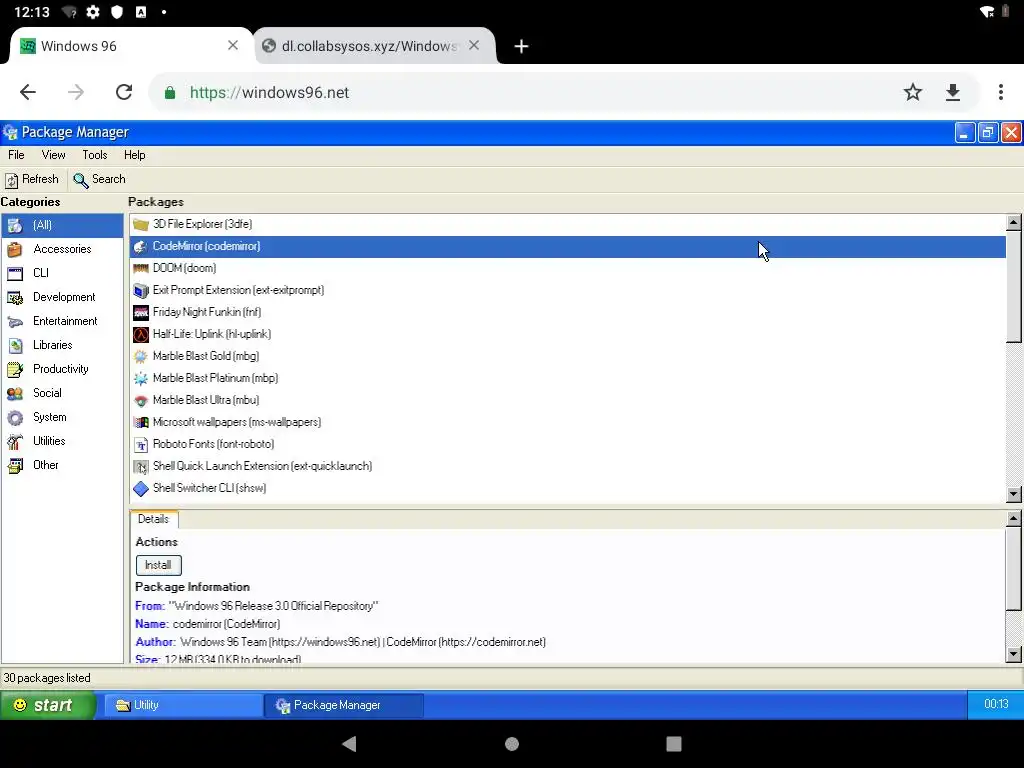Select the Social category icon

[x=15, y=394]
